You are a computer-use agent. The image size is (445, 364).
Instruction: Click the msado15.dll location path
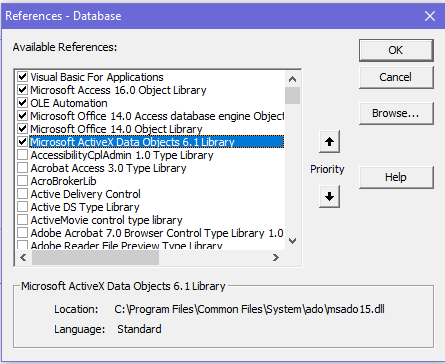point(249,309)
